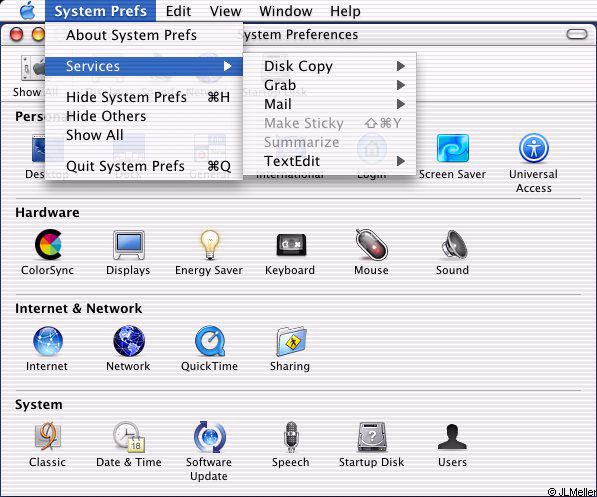Screen dimensions: 597x497
Task: Open the Screen Saver icon
Action: pos(453,148)
